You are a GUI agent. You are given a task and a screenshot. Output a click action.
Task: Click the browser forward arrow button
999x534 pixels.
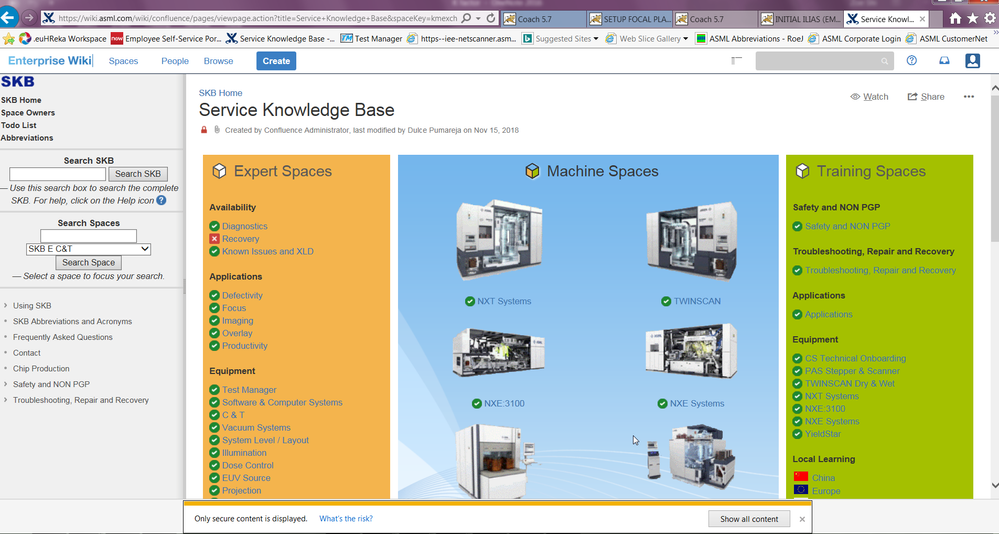tap(29, 18)
